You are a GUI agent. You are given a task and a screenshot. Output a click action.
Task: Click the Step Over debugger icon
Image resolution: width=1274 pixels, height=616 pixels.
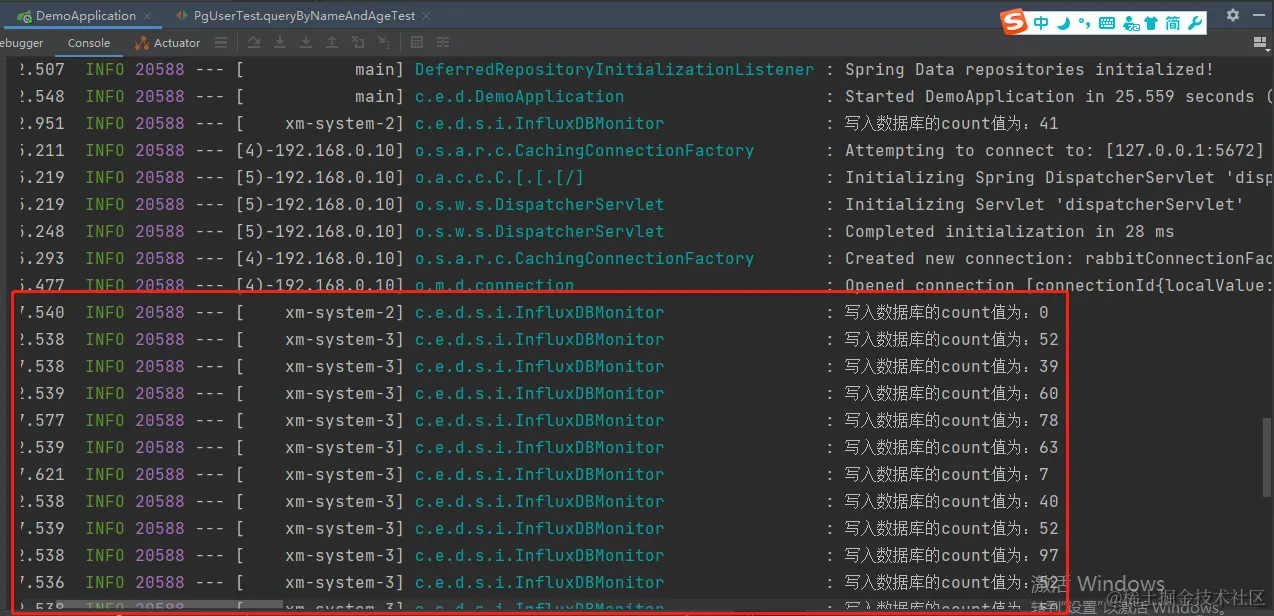(254, 43)
